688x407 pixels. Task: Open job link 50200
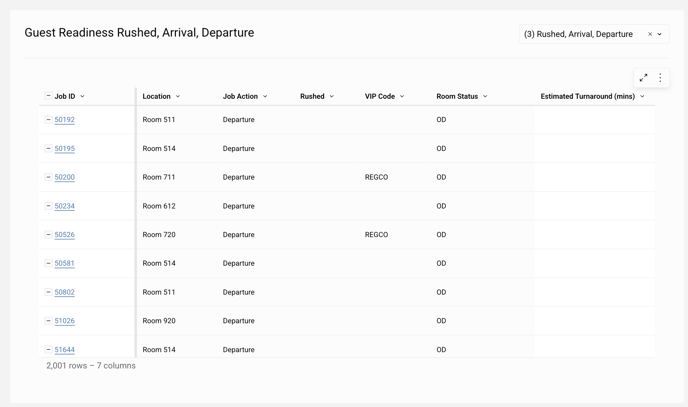click(64, 178)
